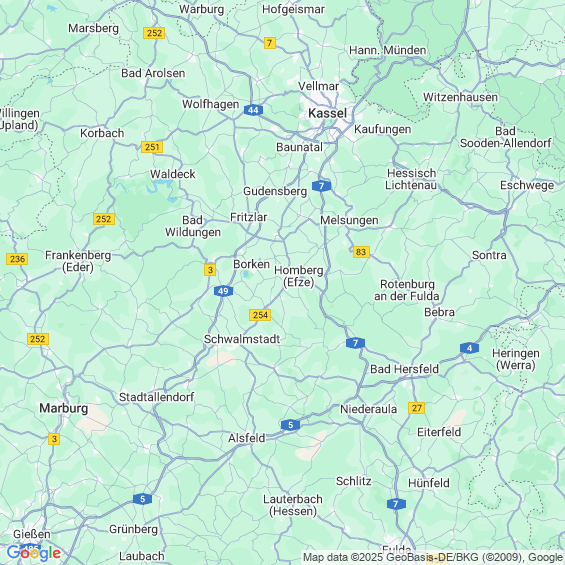Select the Kassel city label
565x565 pixels.
pos(328,114)
